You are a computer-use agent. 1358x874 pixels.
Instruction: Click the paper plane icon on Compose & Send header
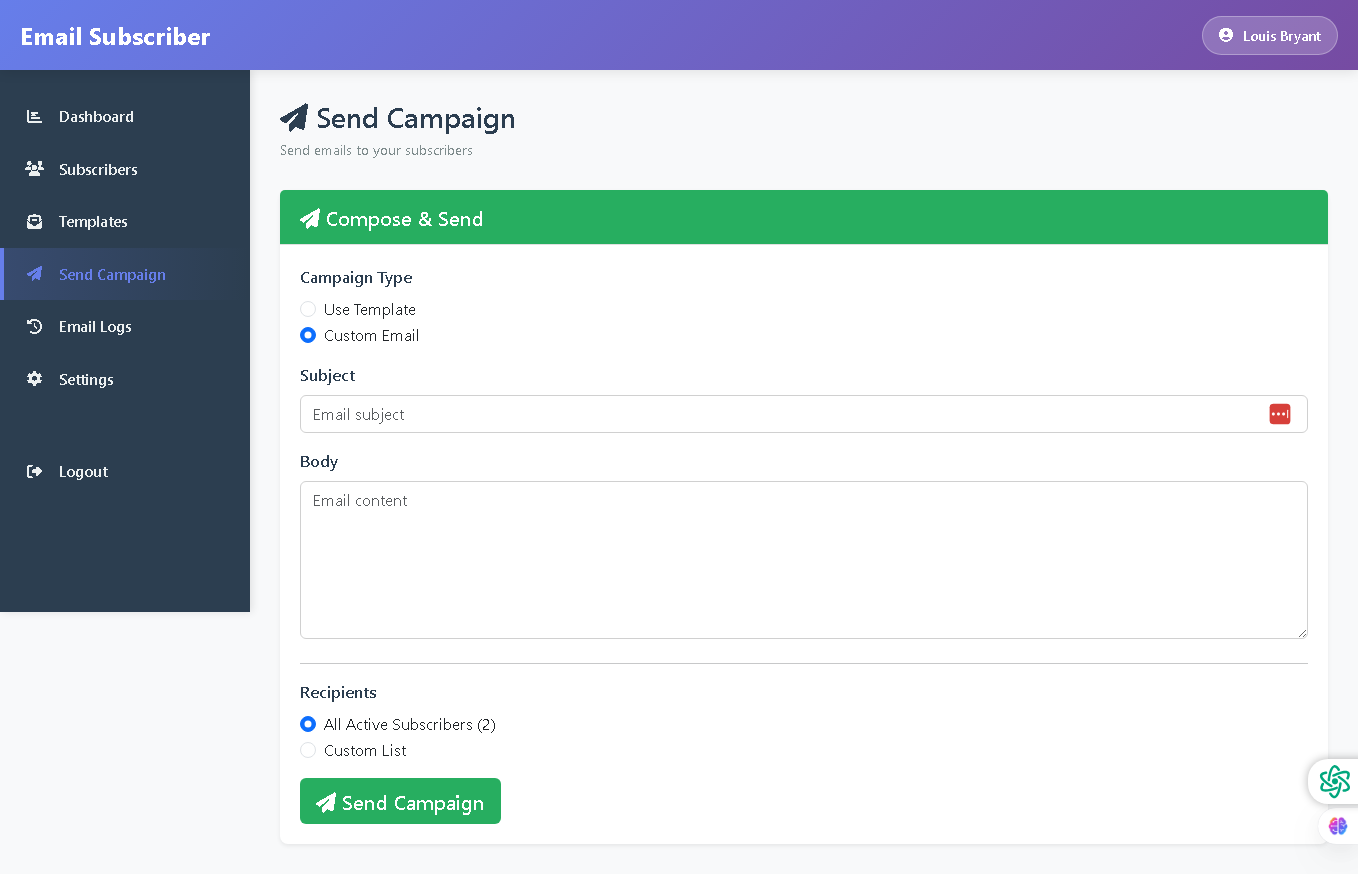click(x=310, y=217)
